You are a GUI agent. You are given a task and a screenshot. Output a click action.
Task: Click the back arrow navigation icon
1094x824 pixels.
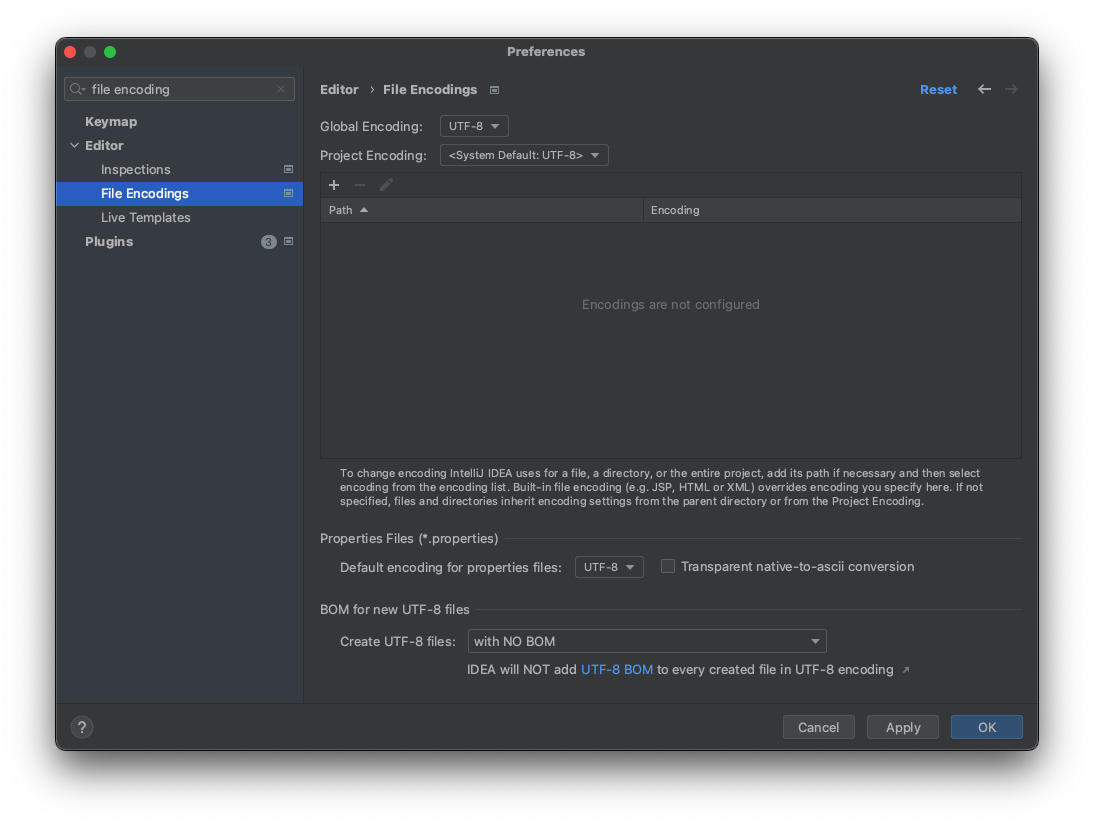click(984, 89)
